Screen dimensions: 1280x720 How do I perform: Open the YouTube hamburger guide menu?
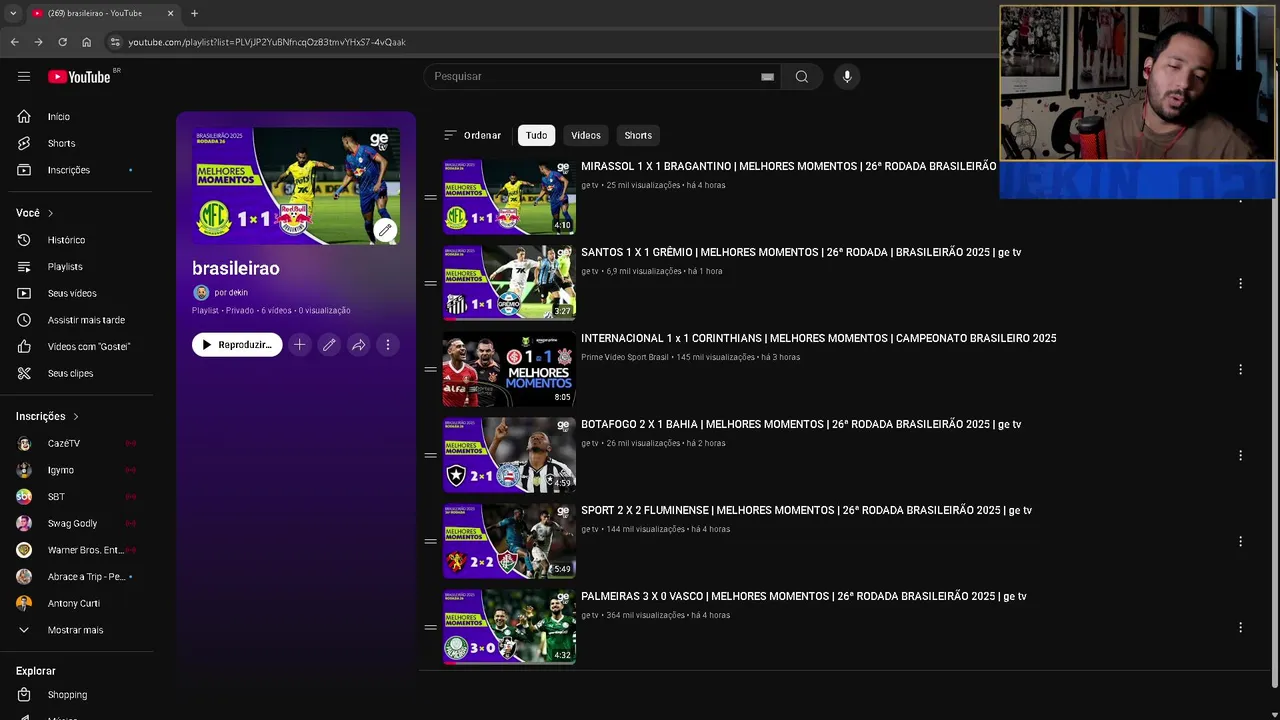point(24,76)
